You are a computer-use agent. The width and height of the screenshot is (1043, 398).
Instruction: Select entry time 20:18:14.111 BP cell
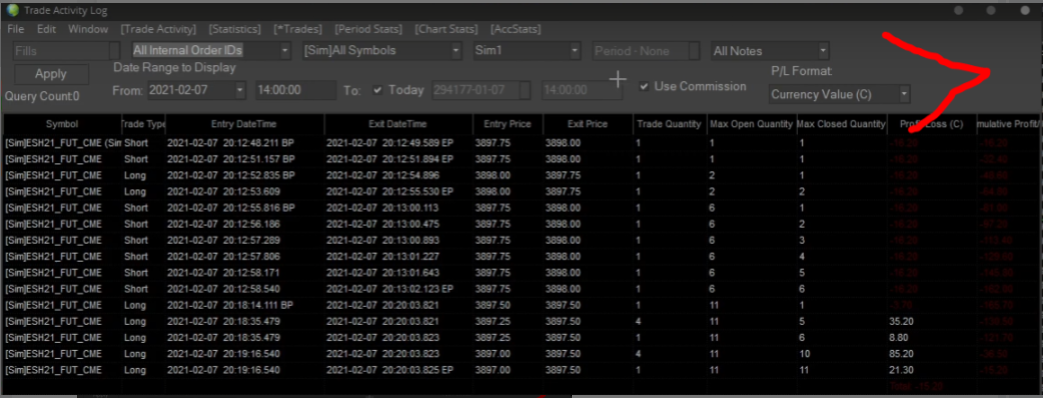[244, 305]
